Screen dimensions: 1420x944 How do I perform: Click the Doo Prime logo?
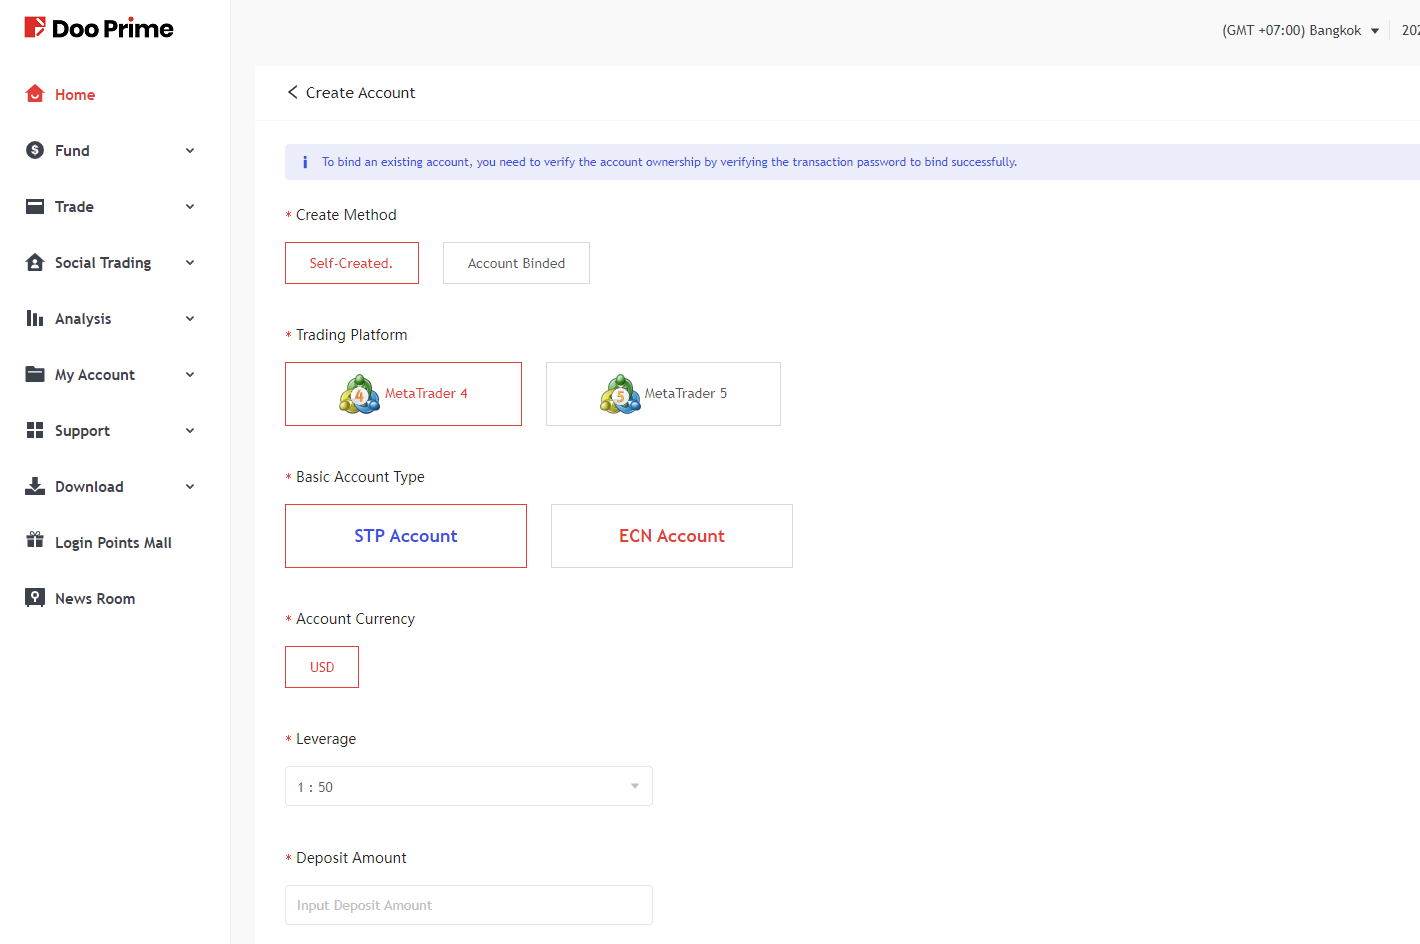(x=99, y=28)
